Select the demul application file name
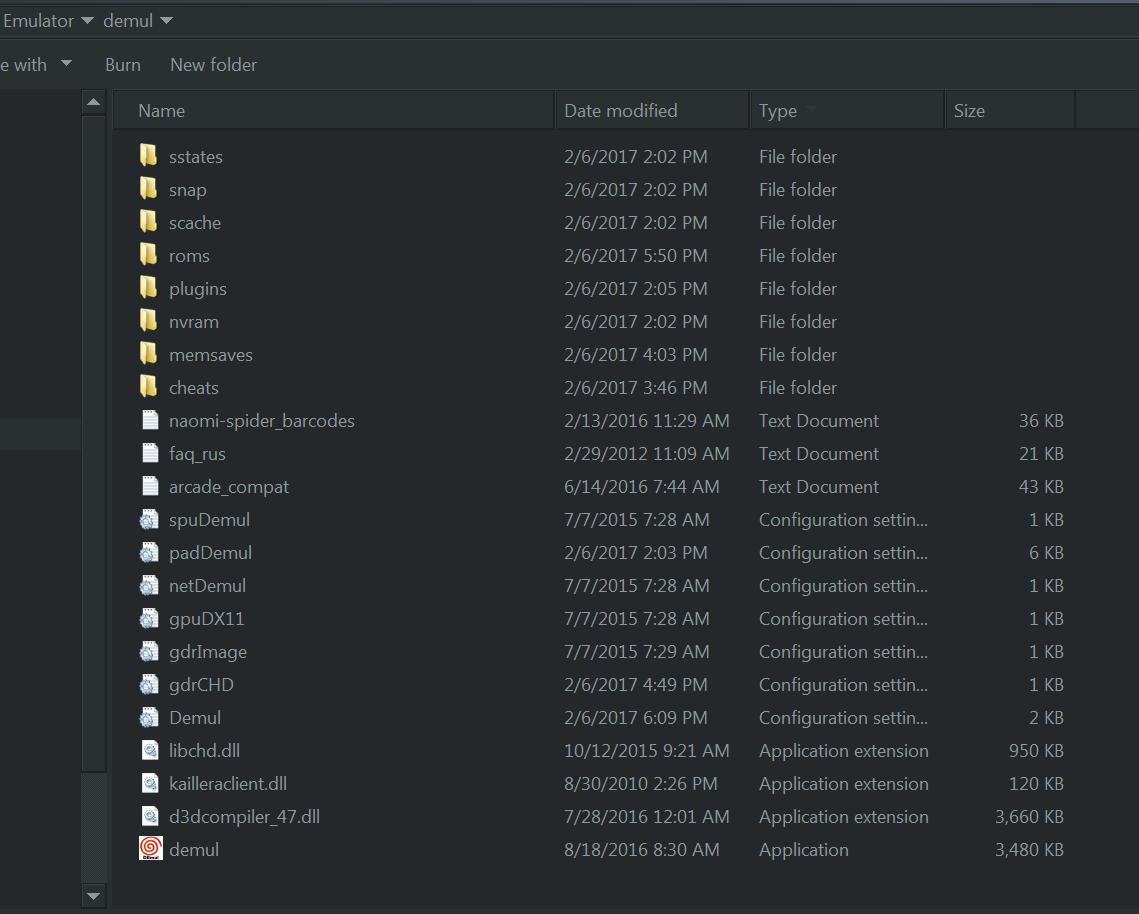This screenshot has height=914, width=1139. click(x=194, y=850)
